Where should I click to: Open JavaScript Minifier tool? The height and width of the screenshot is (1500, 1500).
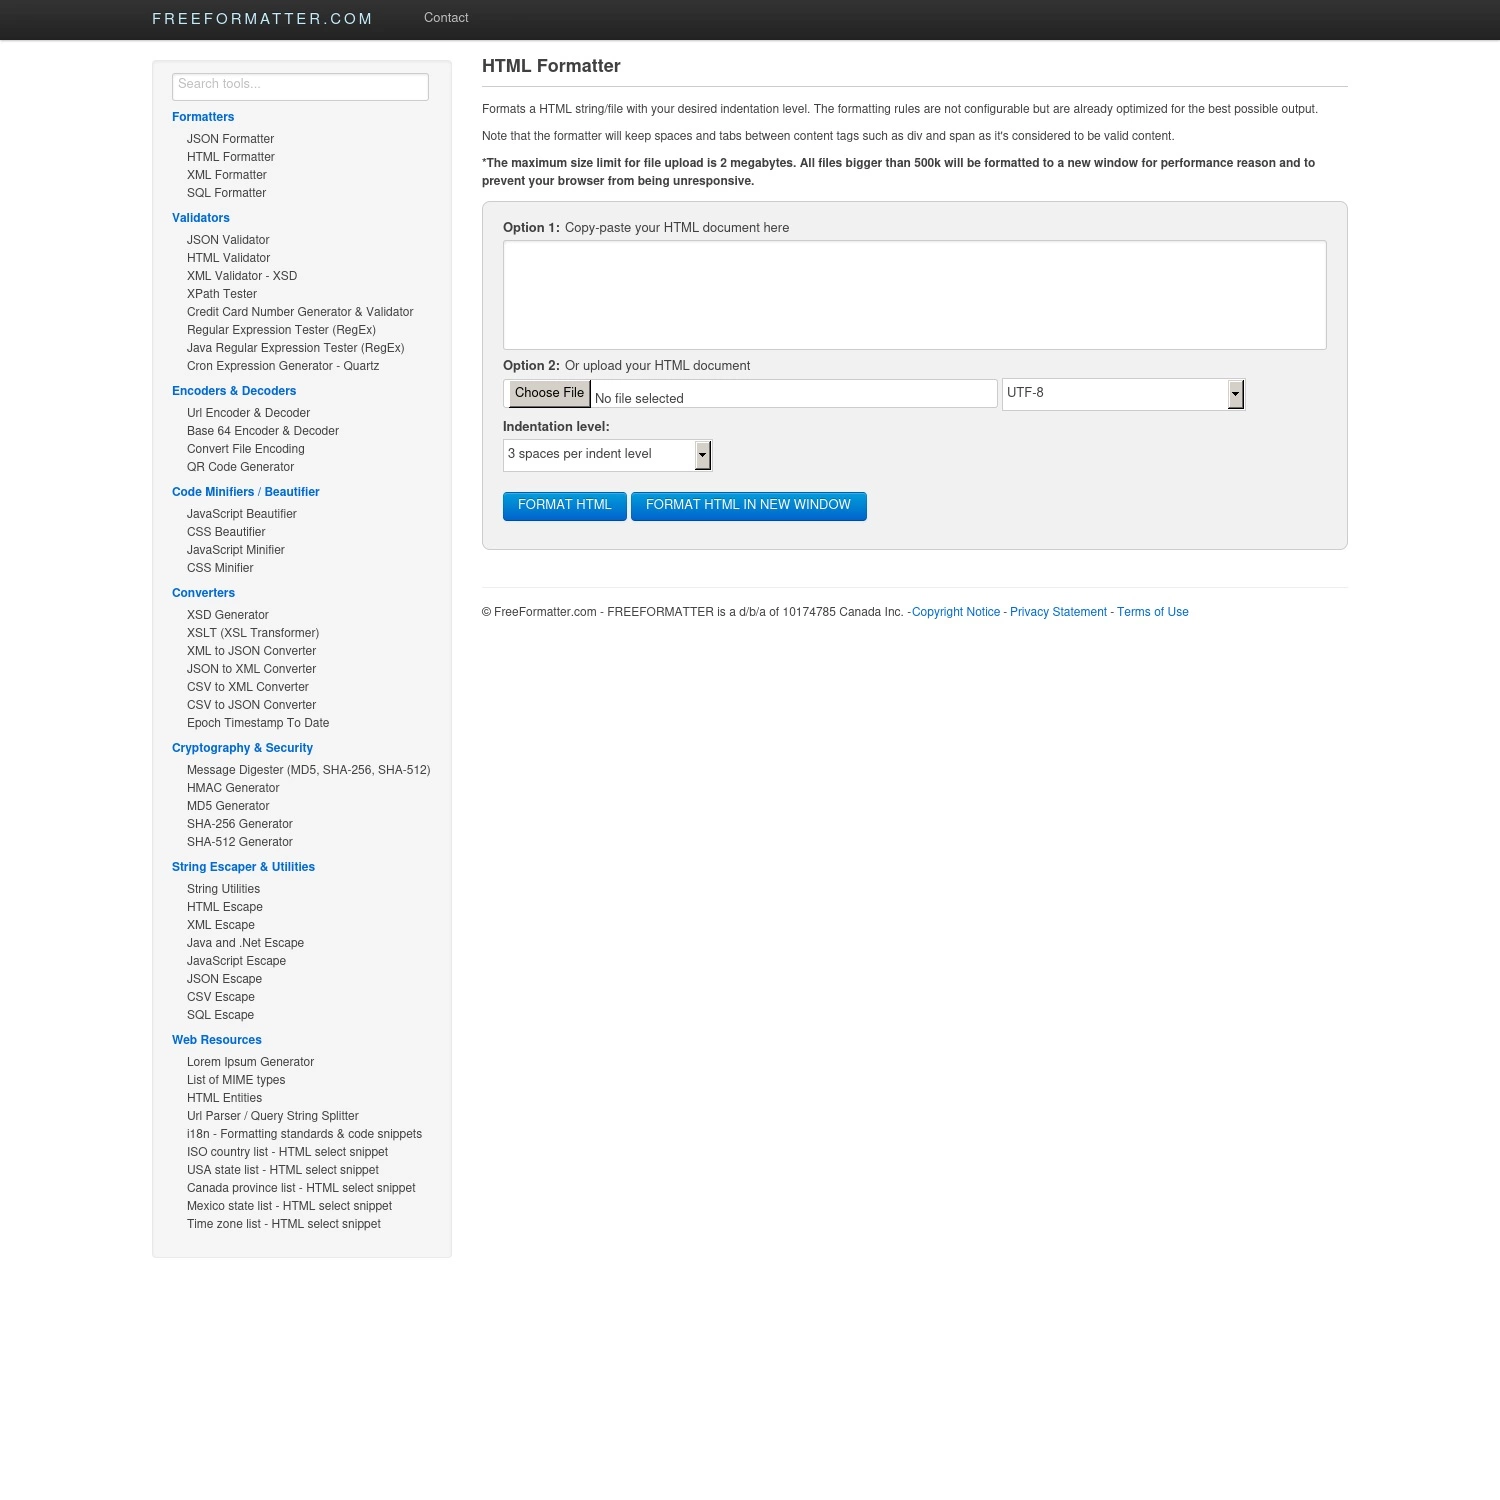pos(236,550)
